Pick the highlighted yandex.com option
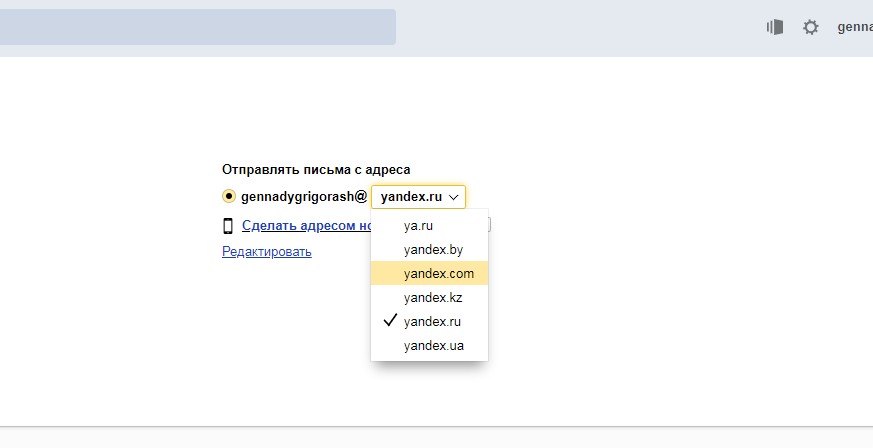The width and height of the screenshot is (873, 448). (438, 273)
